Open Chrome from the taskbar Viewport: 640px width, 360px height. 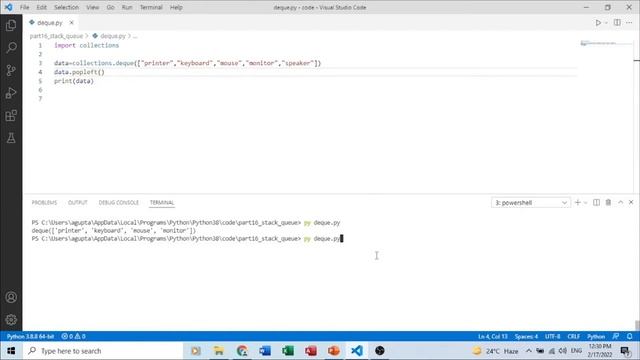242,351
